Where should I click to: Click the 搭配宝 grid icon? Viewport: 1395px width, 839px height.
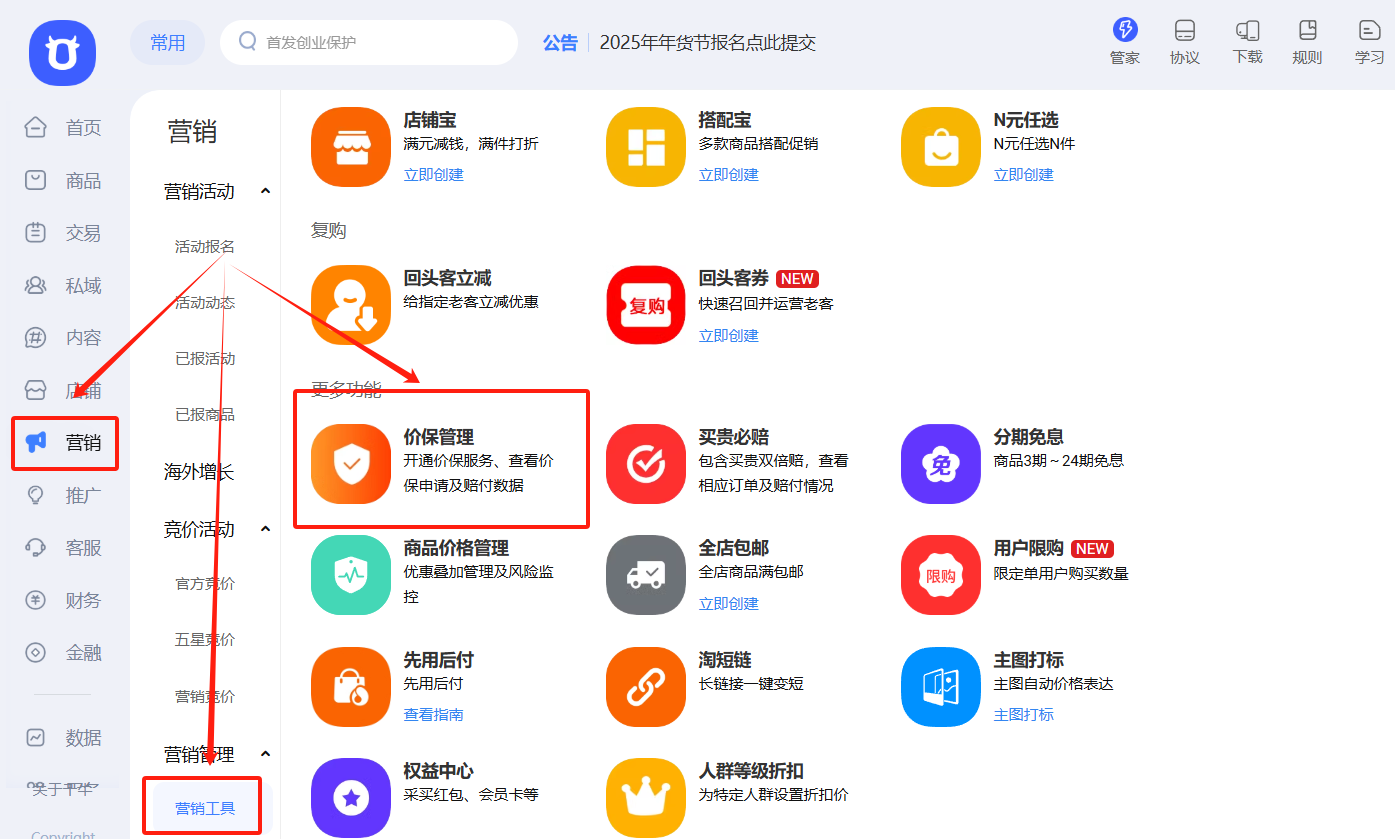click(646, 147)
